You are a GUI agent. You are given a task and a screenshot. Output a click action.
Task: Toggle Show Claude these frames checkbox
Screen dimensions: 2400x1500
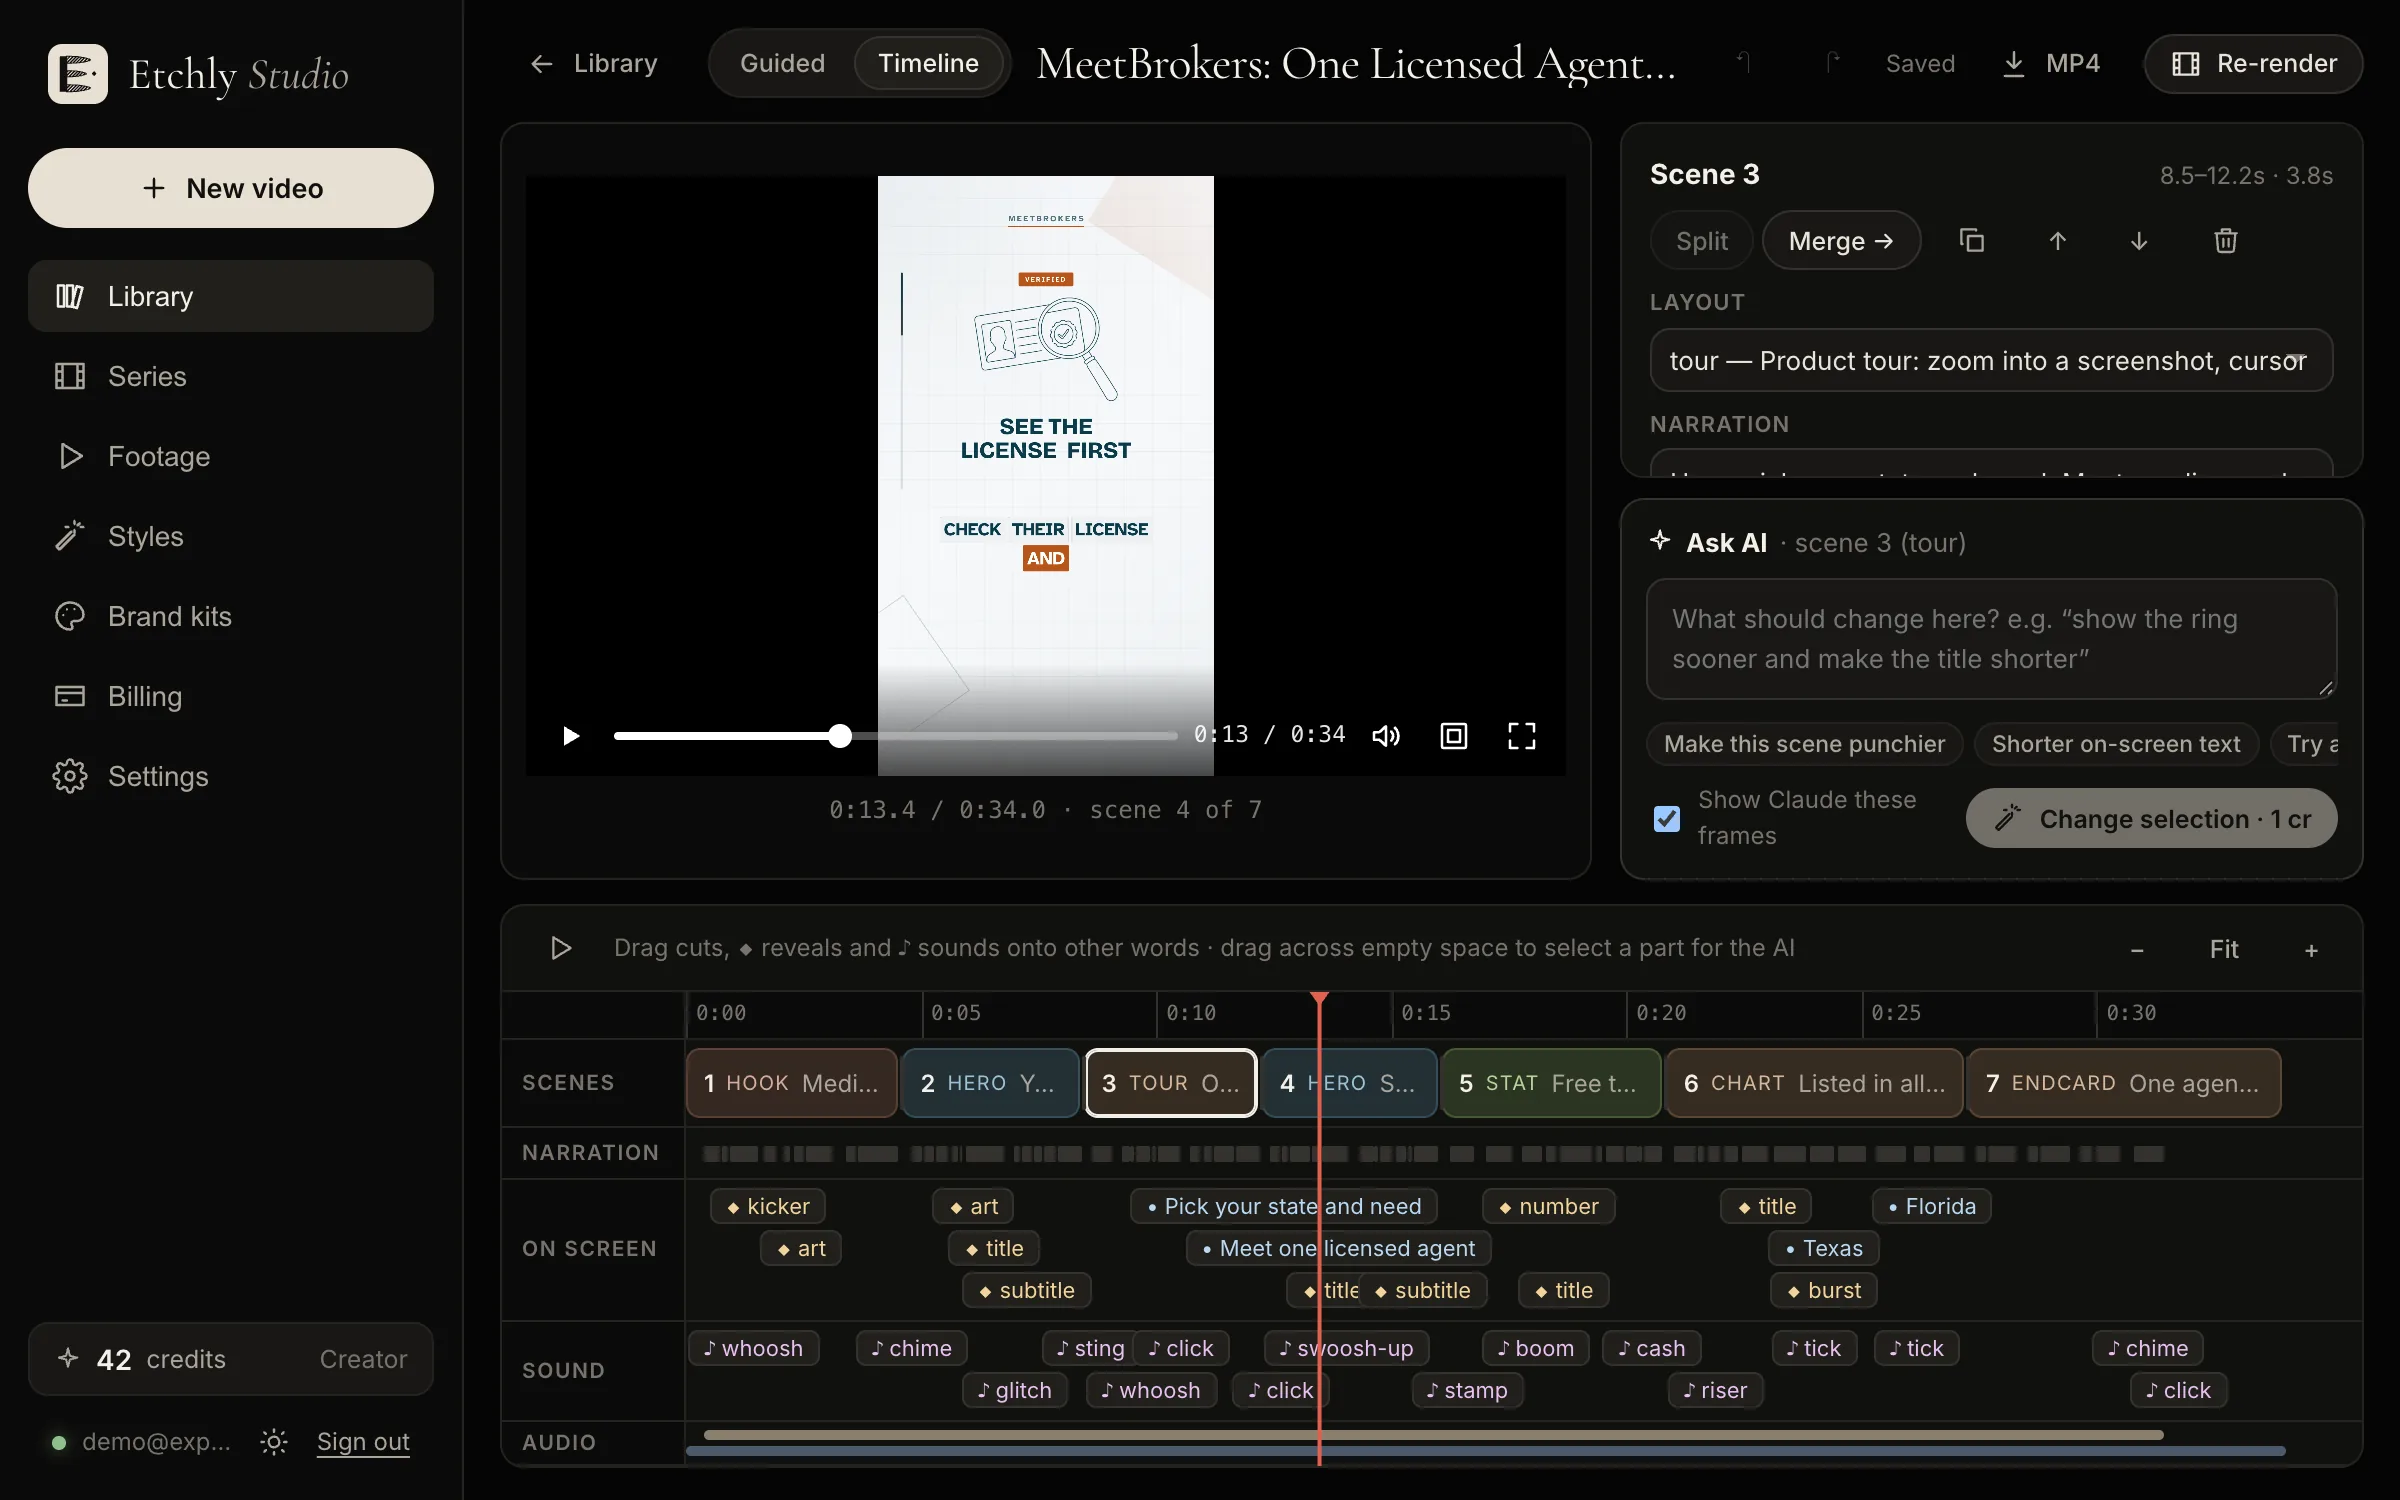[x=1667, y=818]
